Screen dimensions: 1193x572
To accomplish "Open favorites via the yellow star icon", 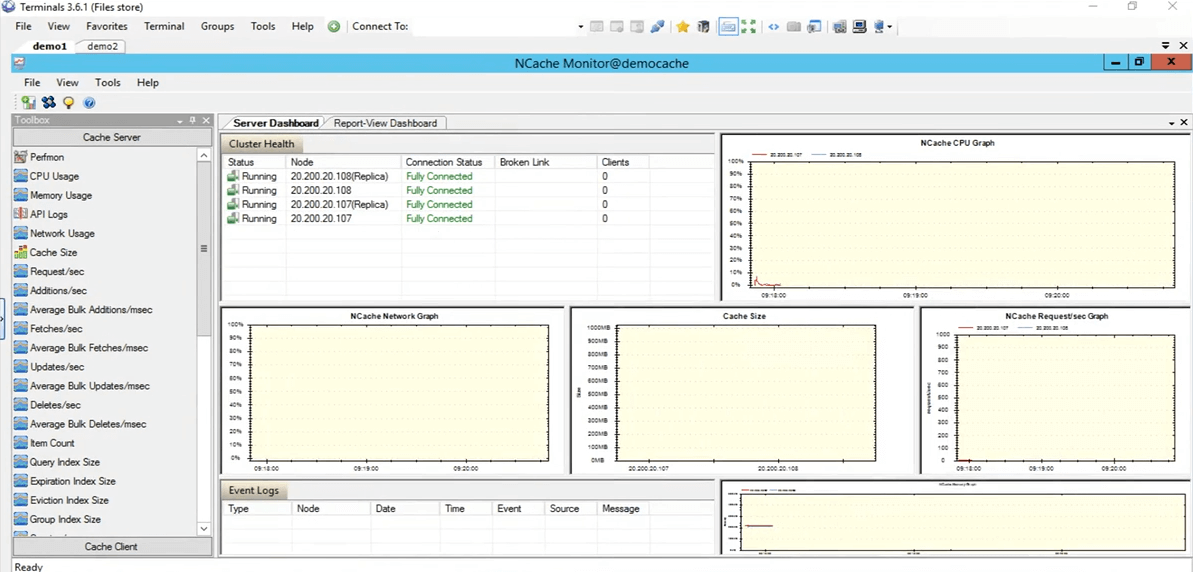I will 682,27.
